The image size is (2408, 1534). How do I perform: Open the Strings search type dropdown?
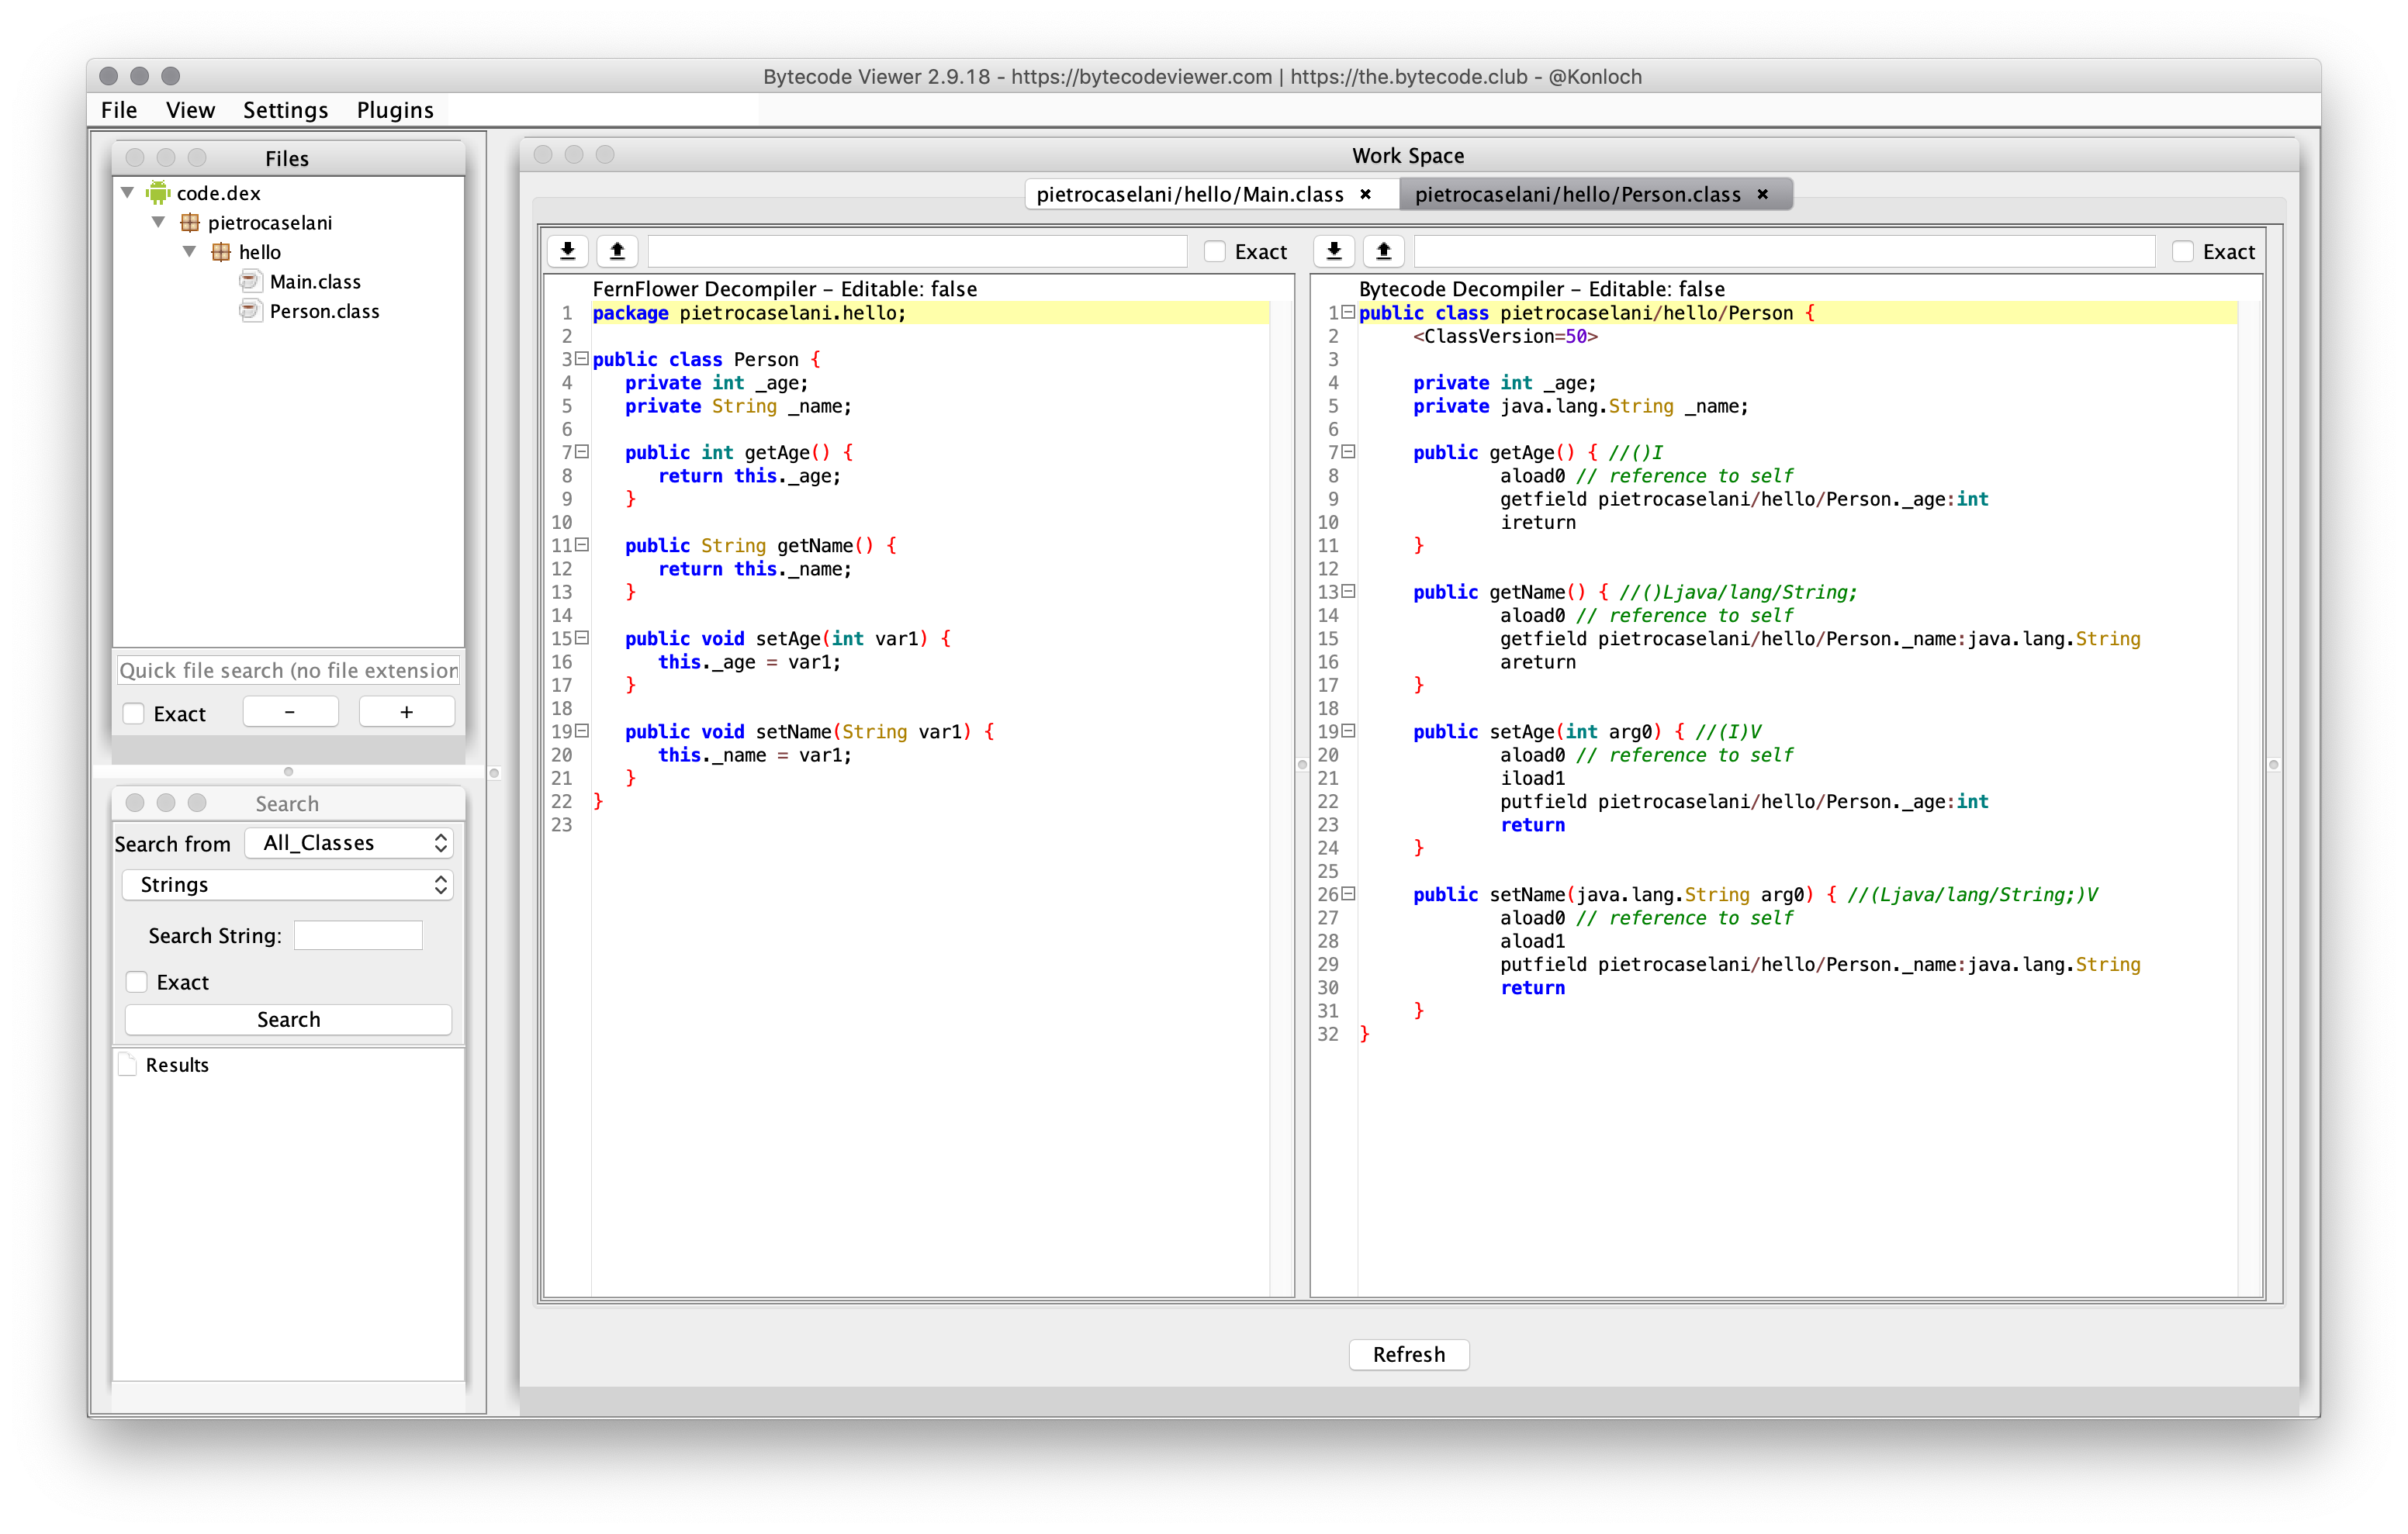click(x=287, y=885)
